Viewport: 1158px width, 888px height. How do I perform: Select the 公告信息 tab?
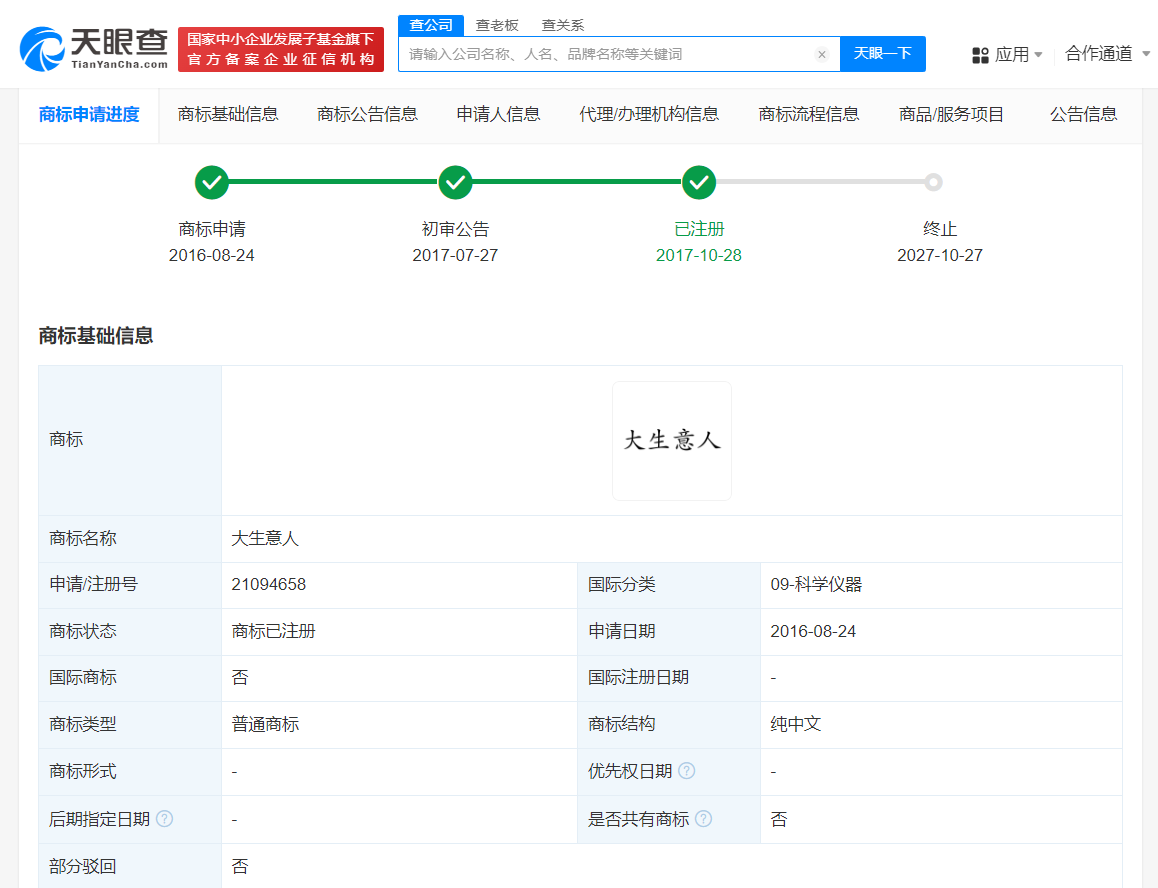coord(1083,115)
